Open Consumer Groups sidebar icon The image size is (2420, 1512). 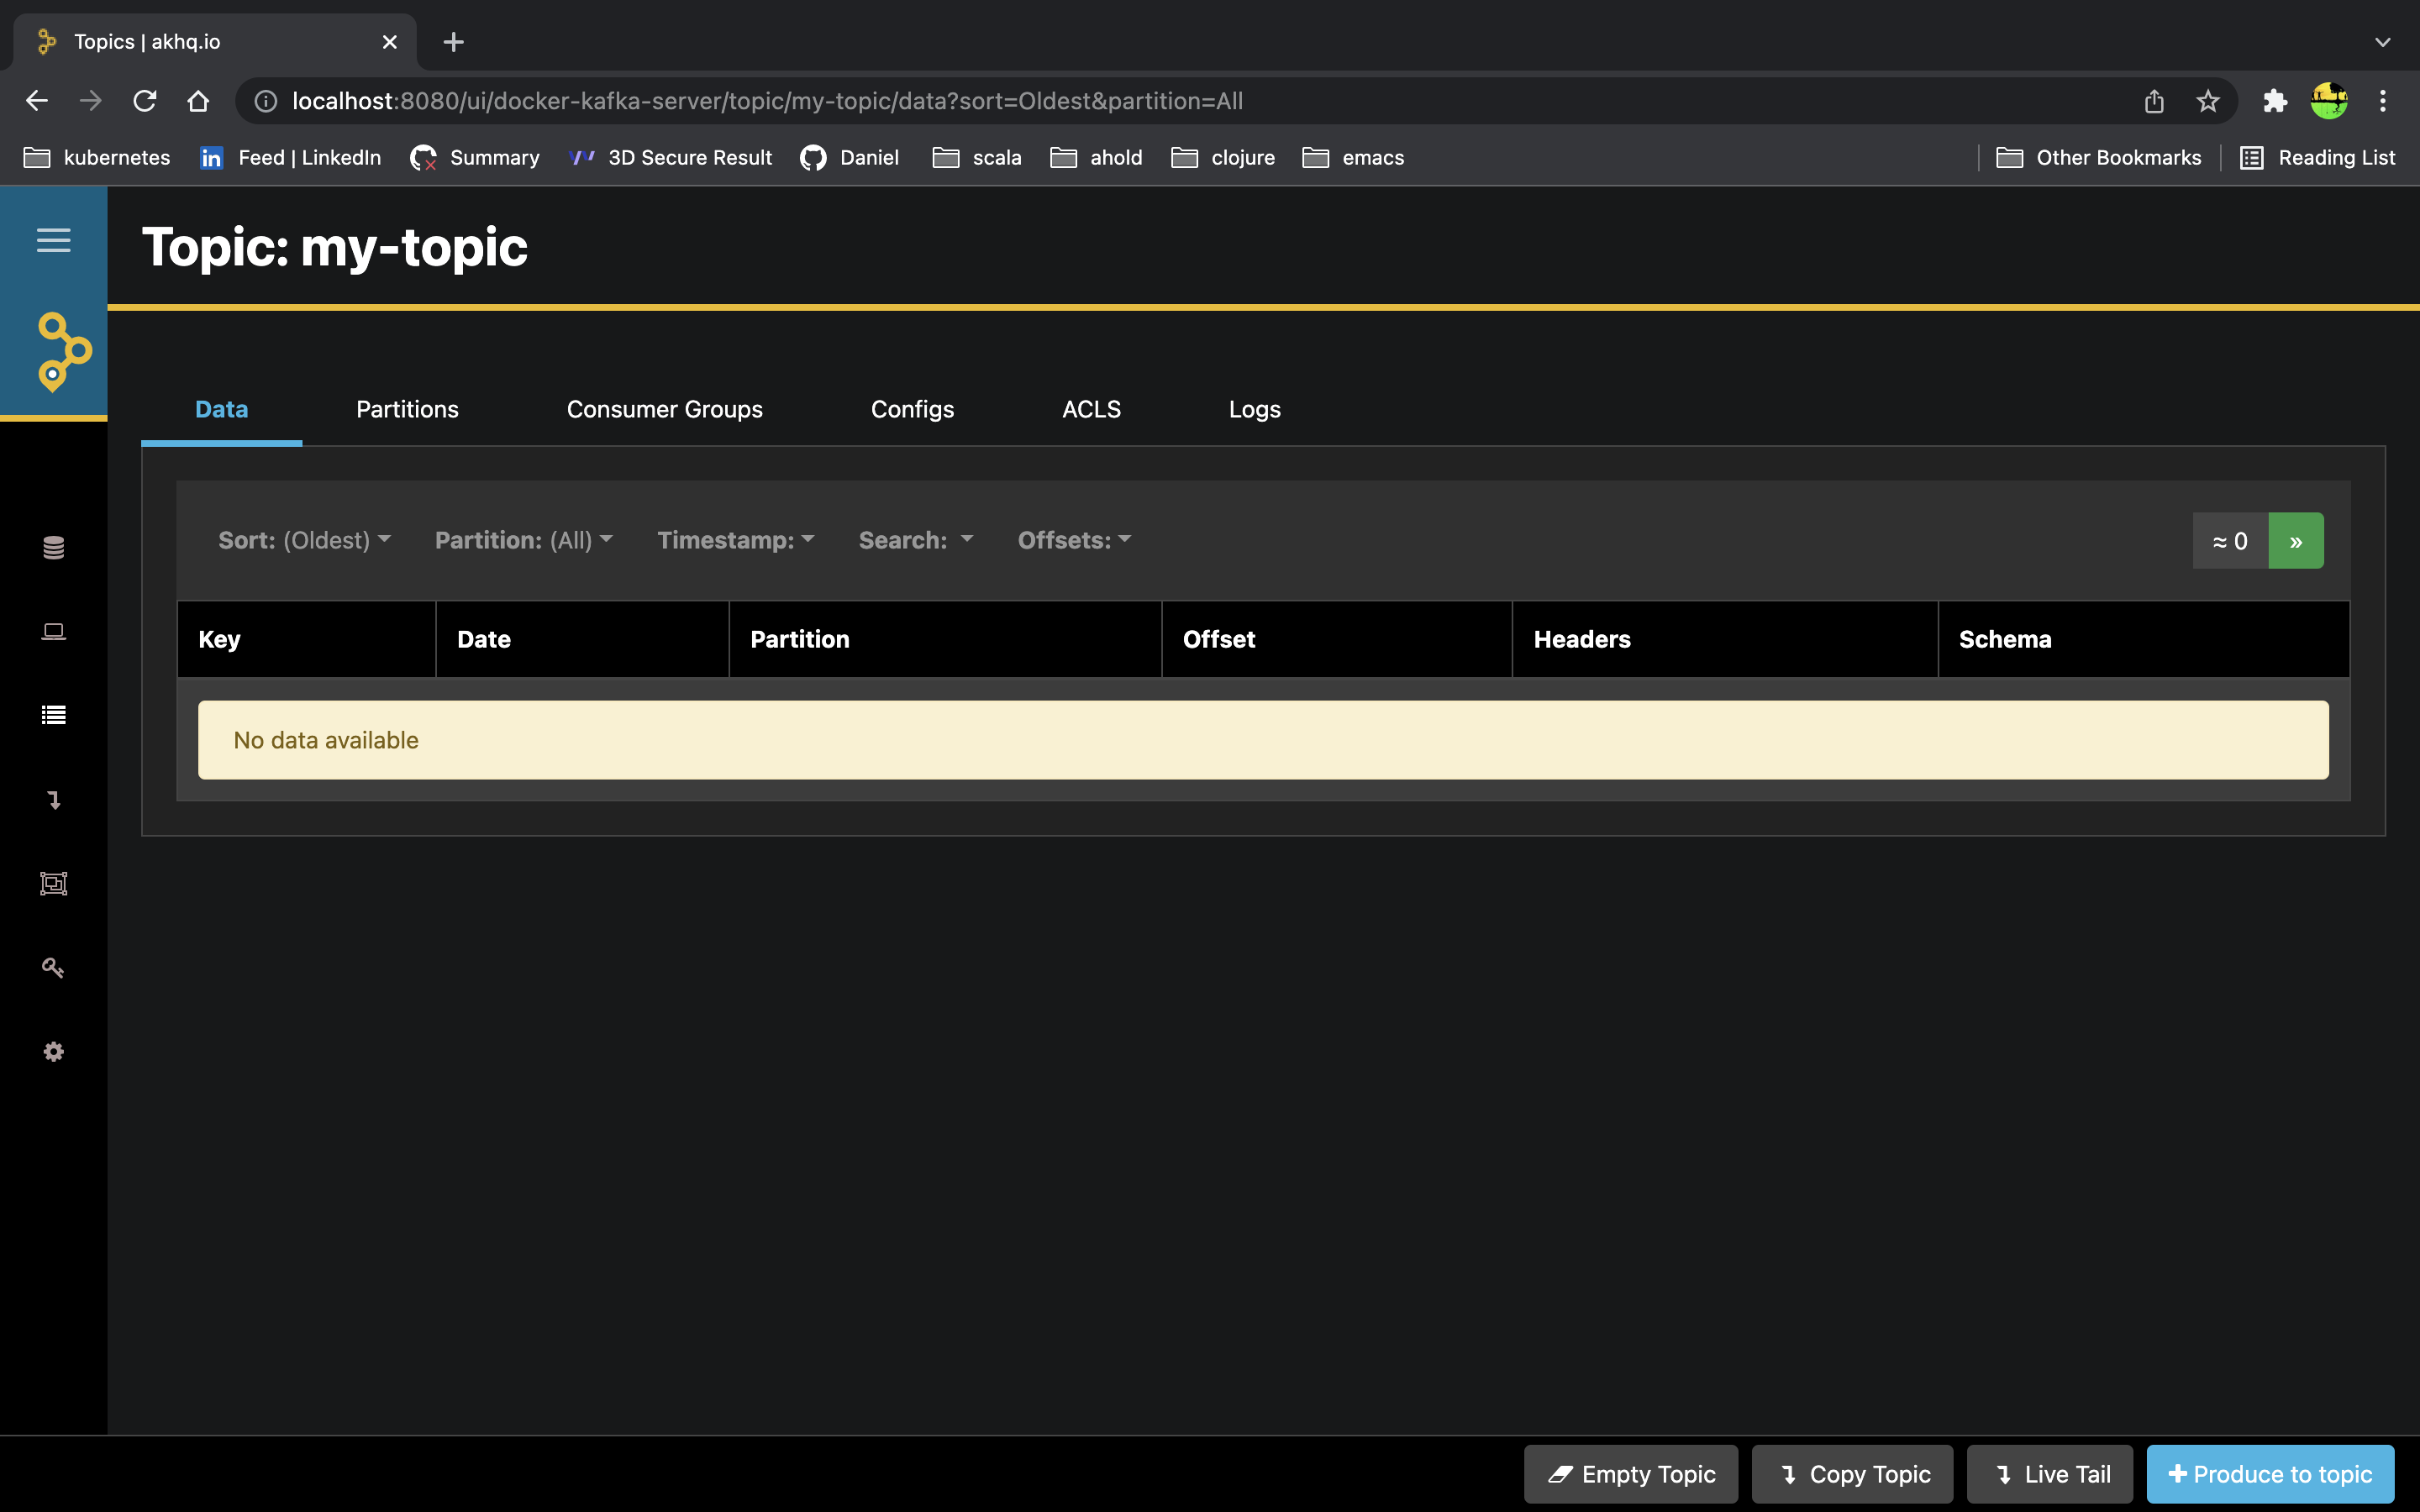(53, 883)
